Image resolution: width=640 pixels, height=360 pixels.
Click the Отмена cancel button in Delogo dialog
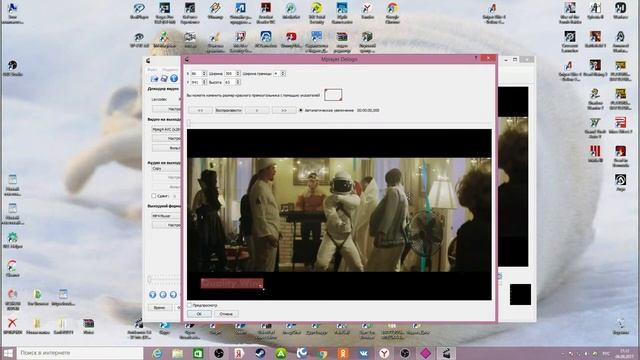(x=226, y=314)
